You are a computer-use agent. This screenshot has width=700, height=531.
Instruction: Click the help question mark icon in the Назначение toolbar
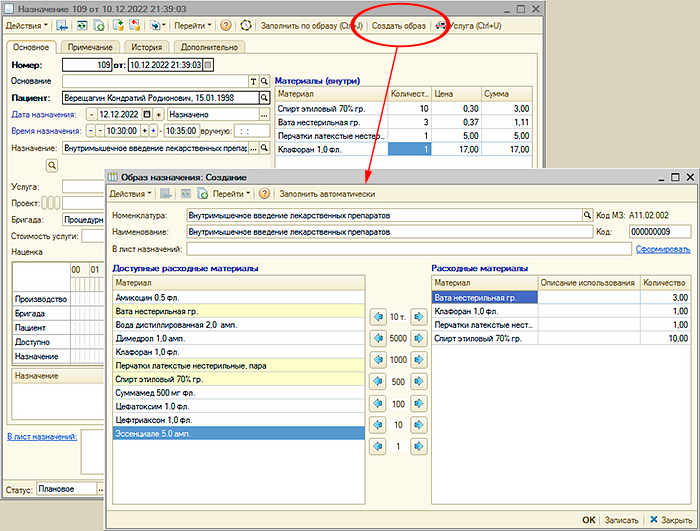[x=225, y=24]
